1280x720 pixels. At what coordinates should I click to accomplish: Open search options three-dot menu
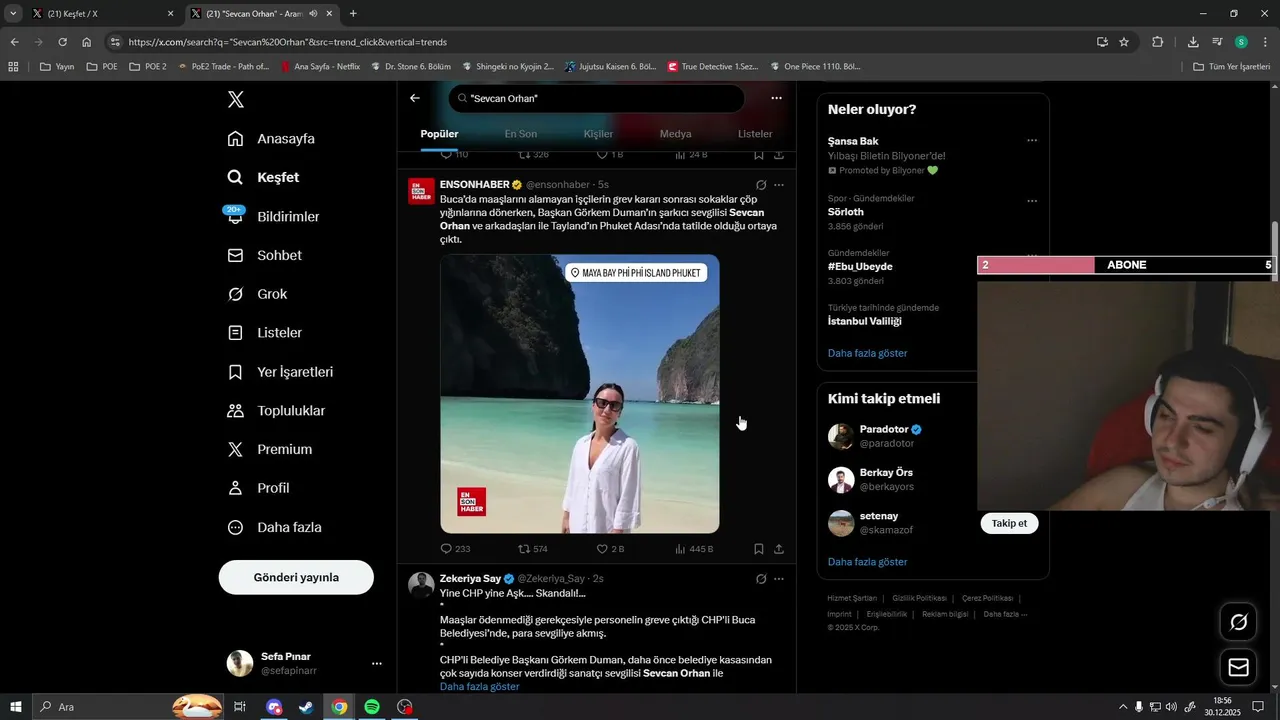click(776, 98)
